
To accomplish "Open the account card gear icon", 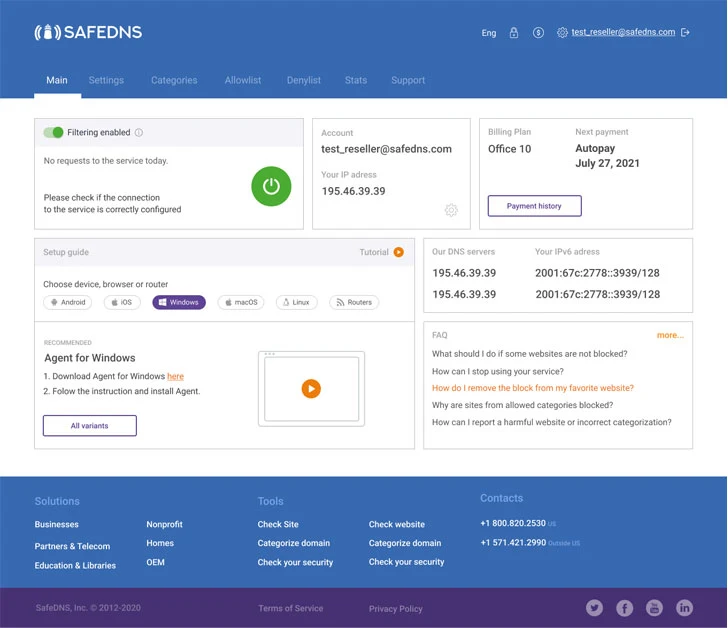I will click(451, 210).
